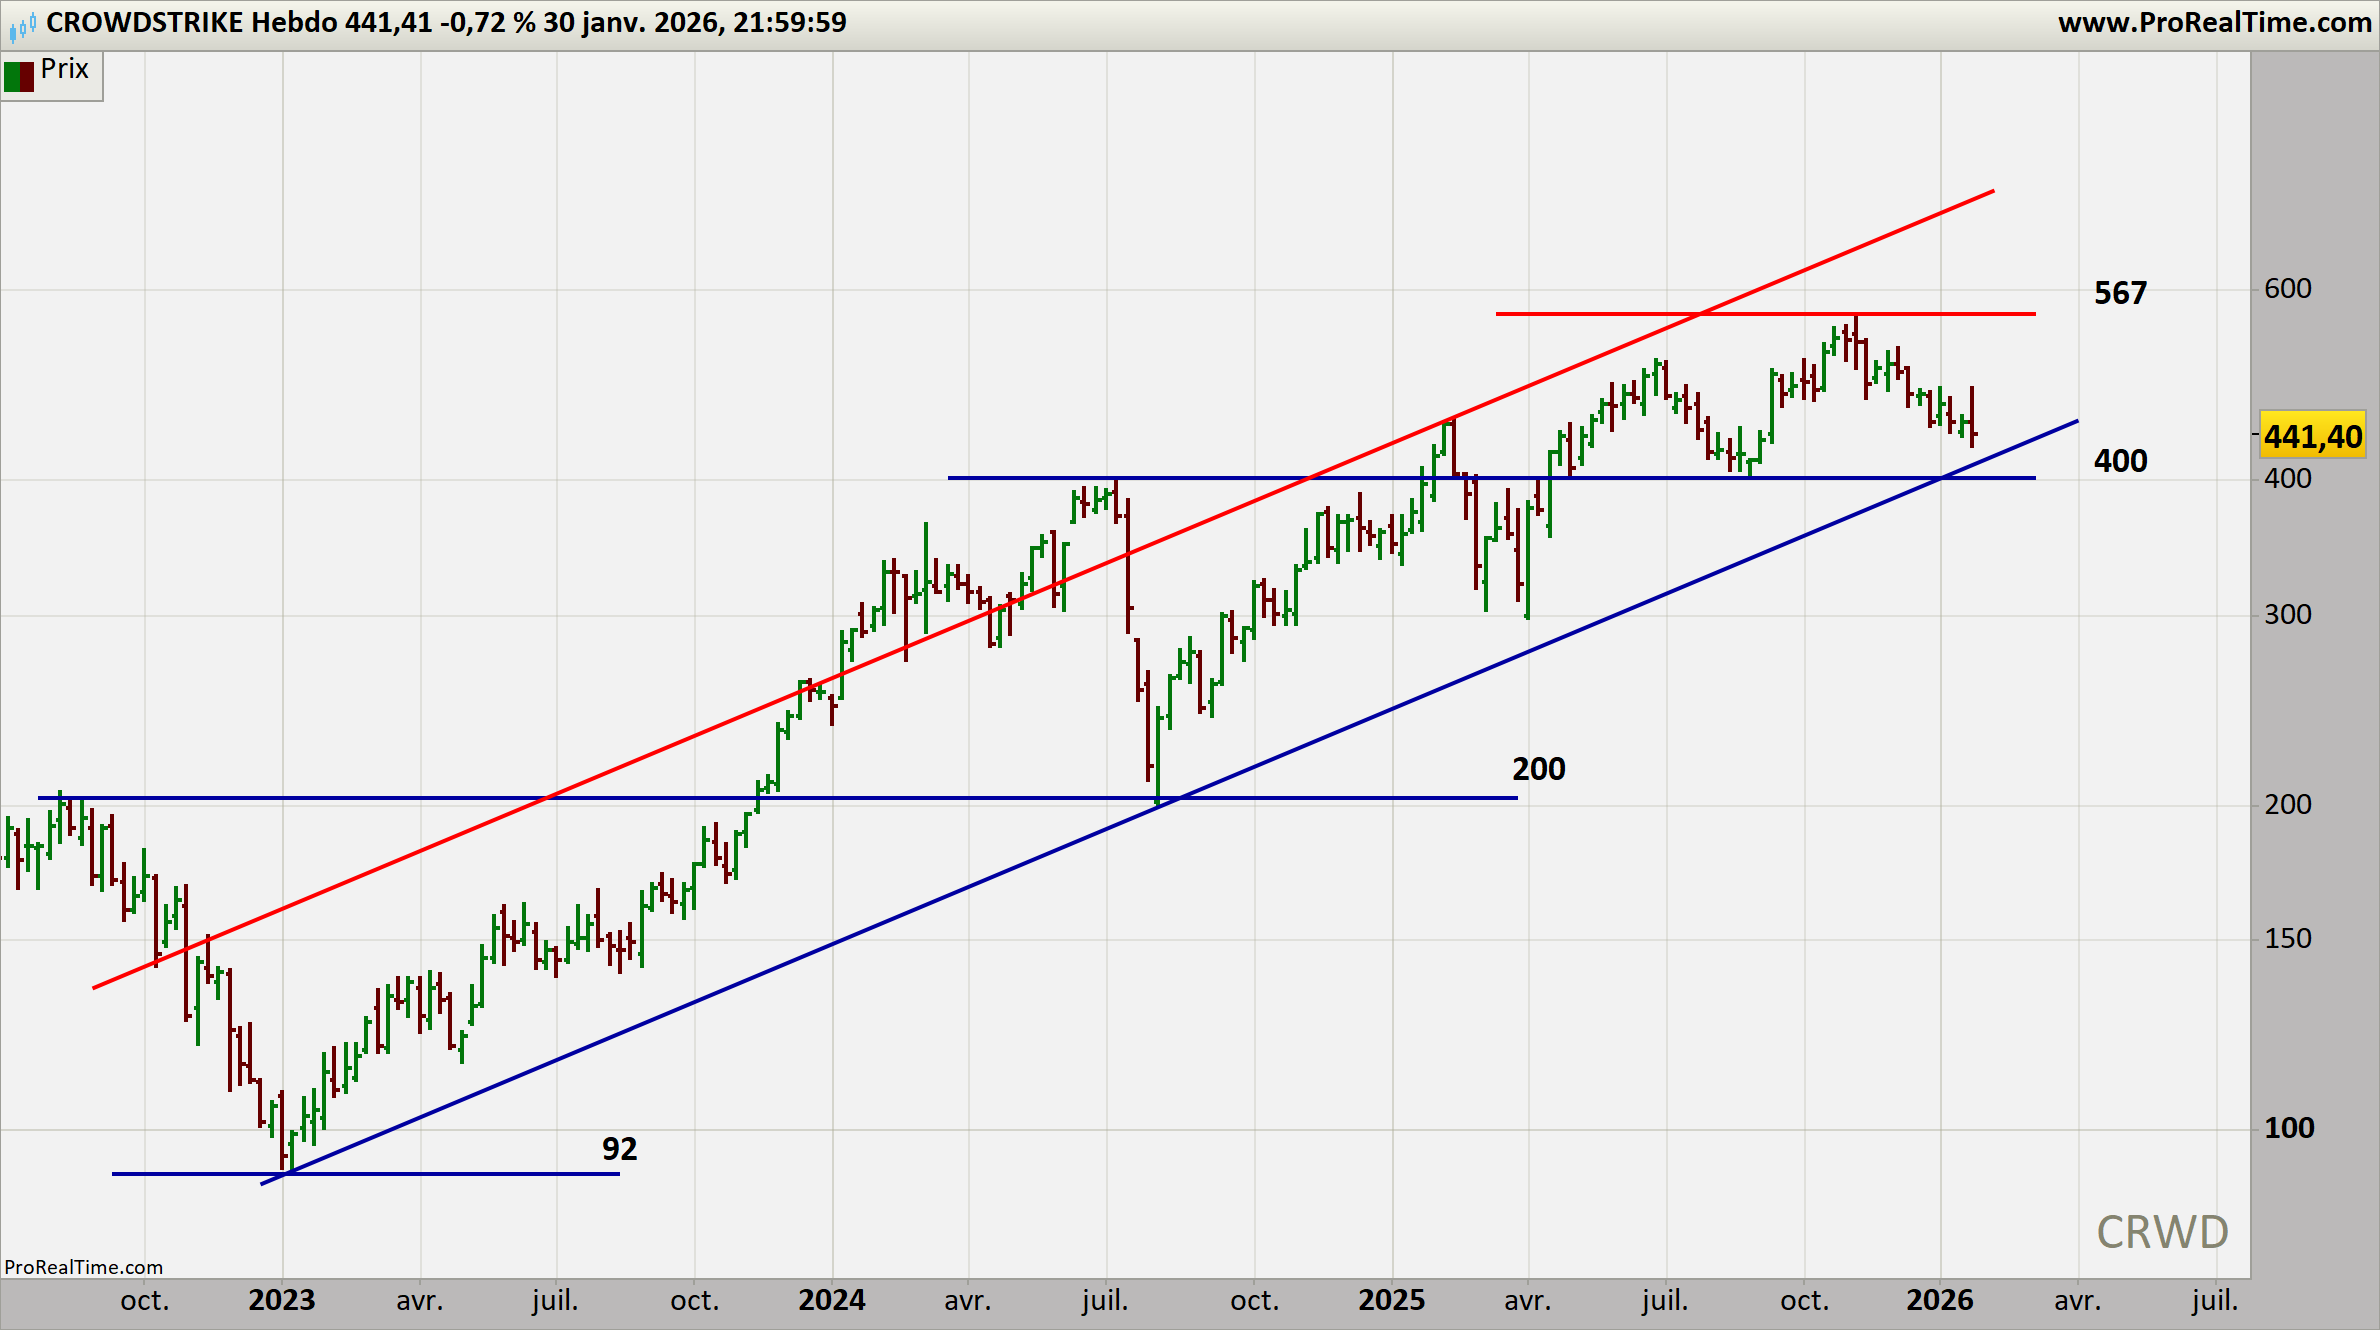The width and height of the screenshot is (2380, 1330).
Task: Open the www.ProRealTime.com link top right
Action: point(2213,22)
